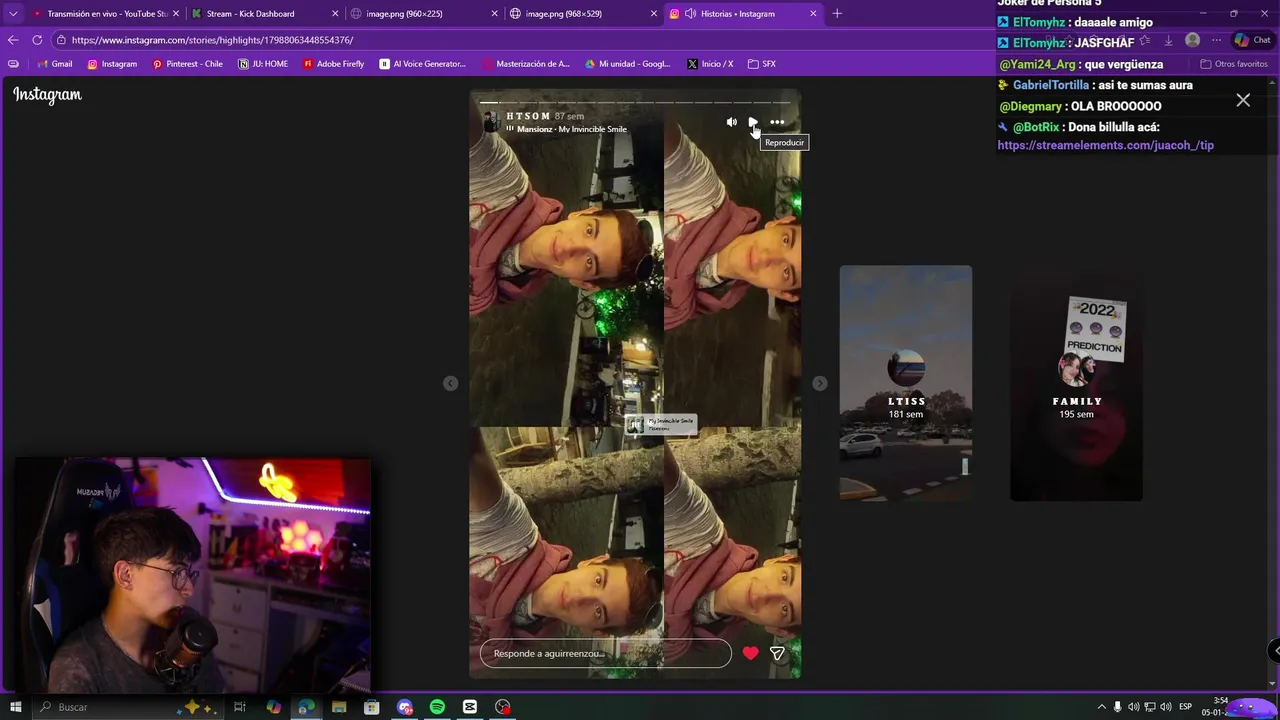Screen dimensions: 1280x720
Task: Open the LTISS highlight thumbnail
Action: click(906, 383)
